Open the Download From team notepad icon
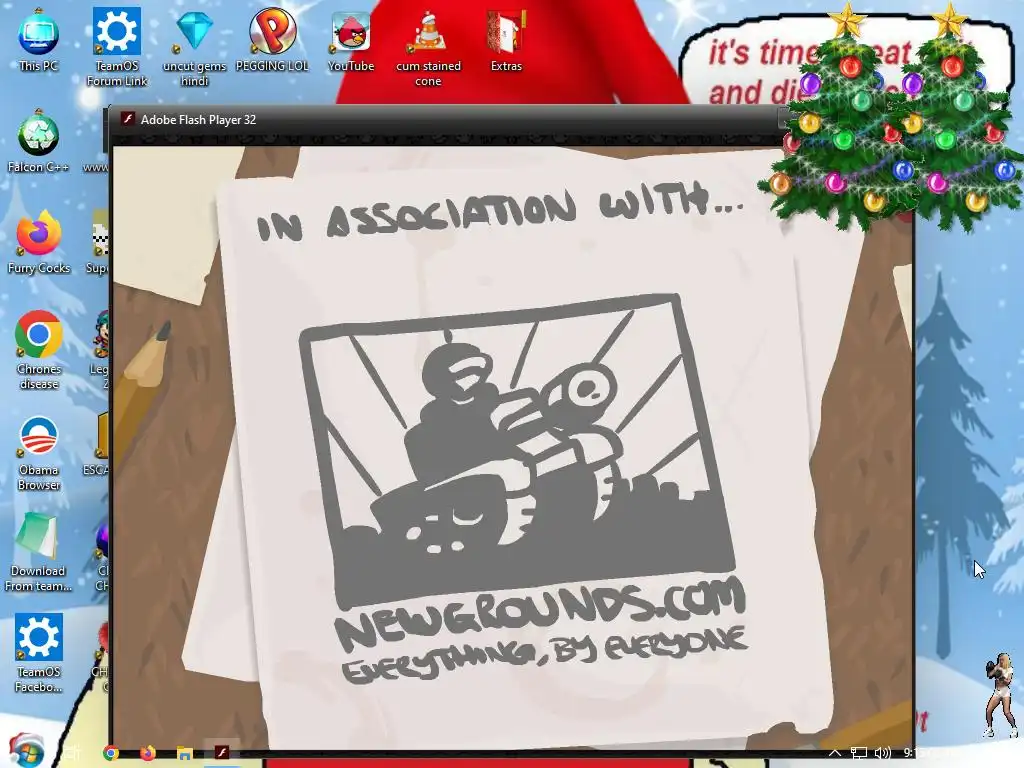 point(38,552)
